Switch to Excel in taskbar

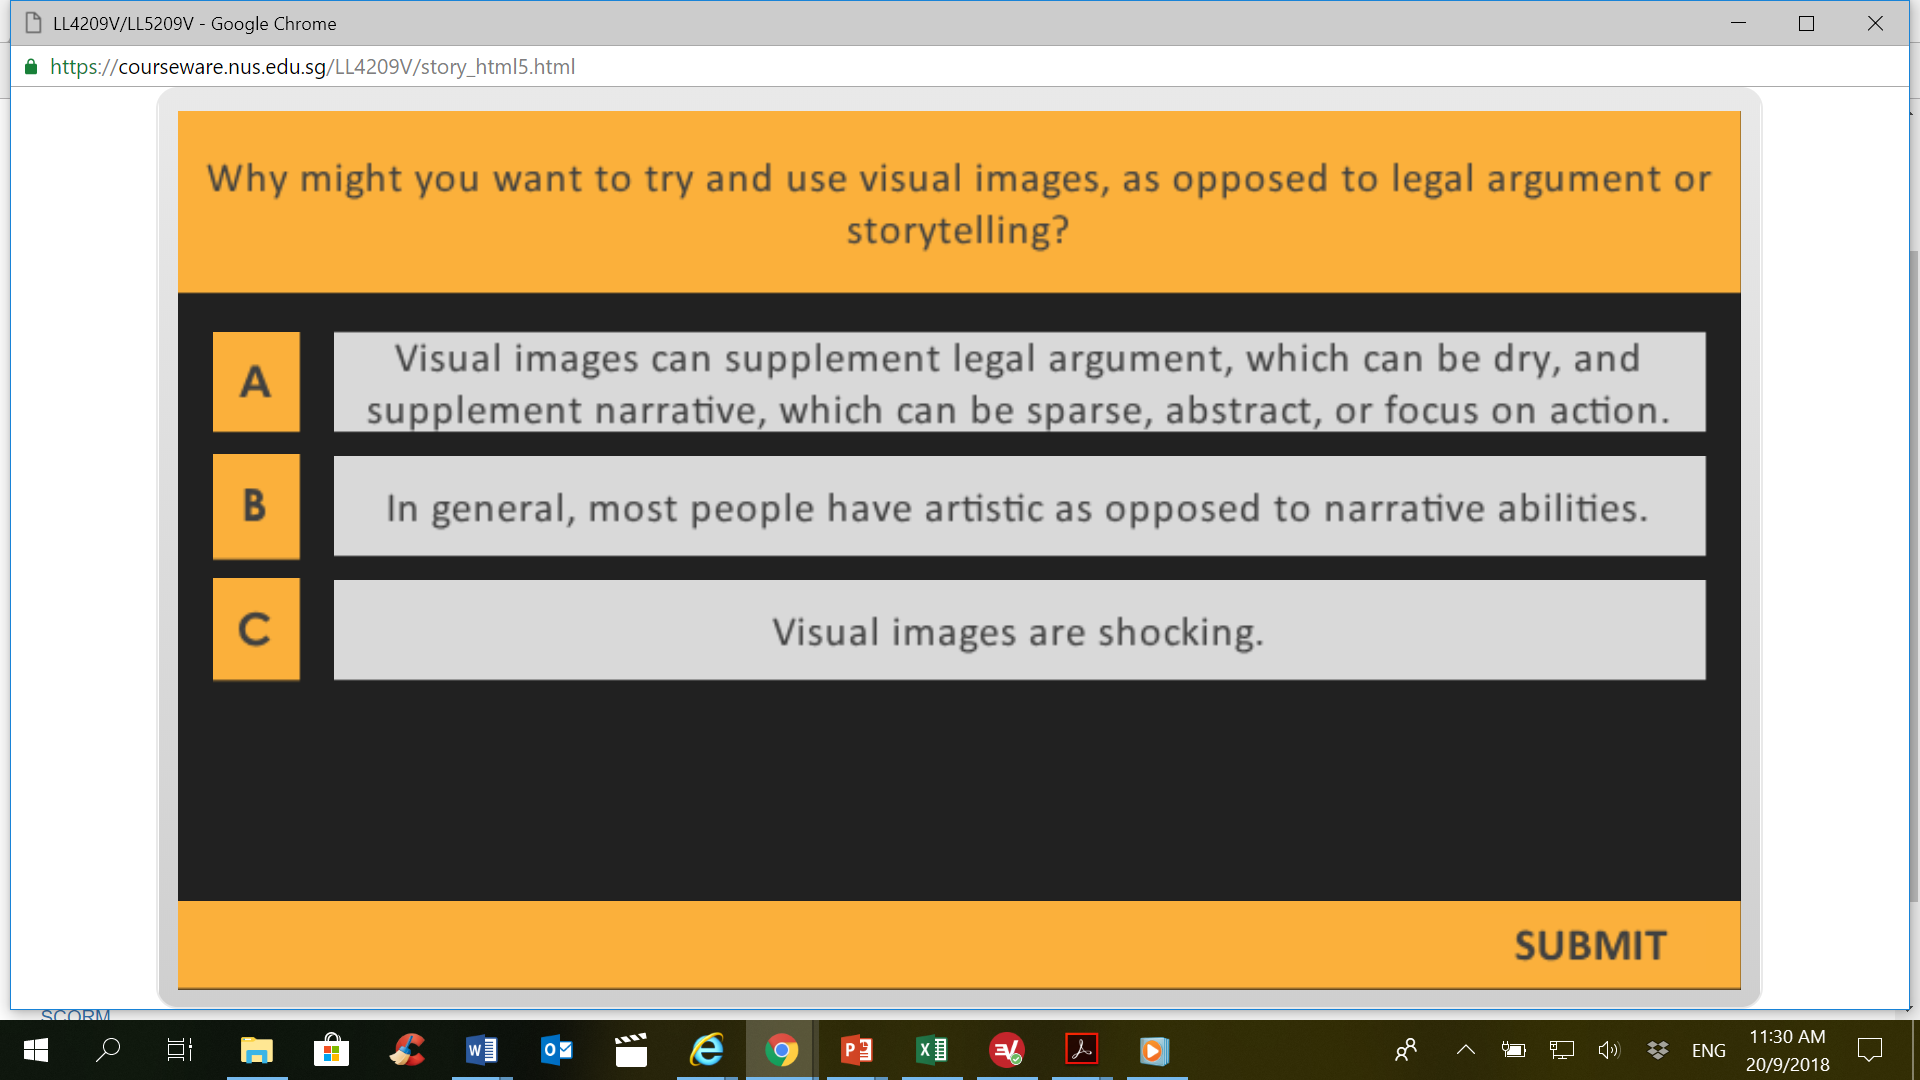pos(932,1050)
